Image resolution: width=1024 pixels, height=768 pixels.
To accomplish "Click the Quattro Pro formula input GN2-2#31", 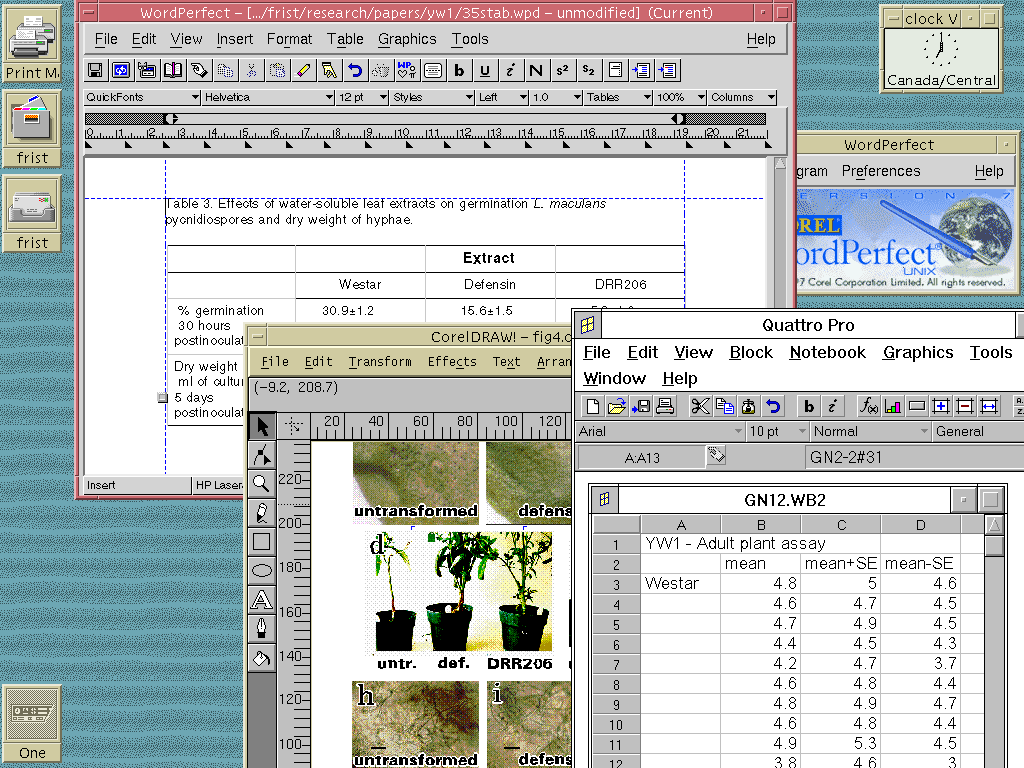I will coord(914,458).
